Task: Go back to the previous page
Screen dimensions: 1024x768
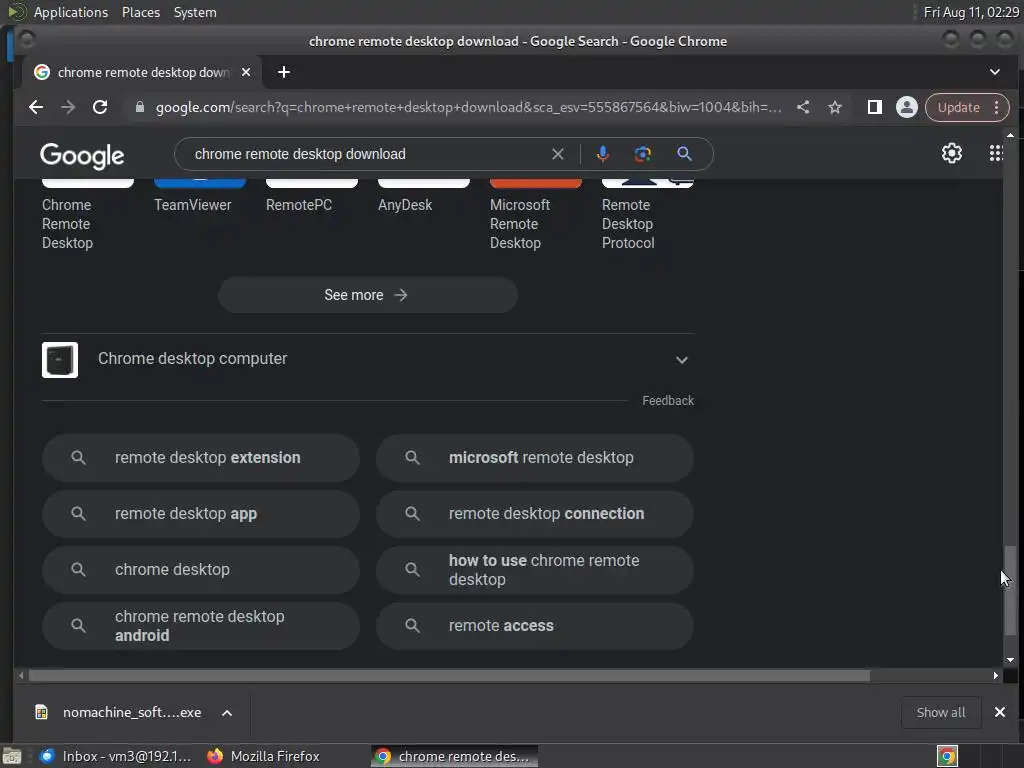Action: [36, 107]
